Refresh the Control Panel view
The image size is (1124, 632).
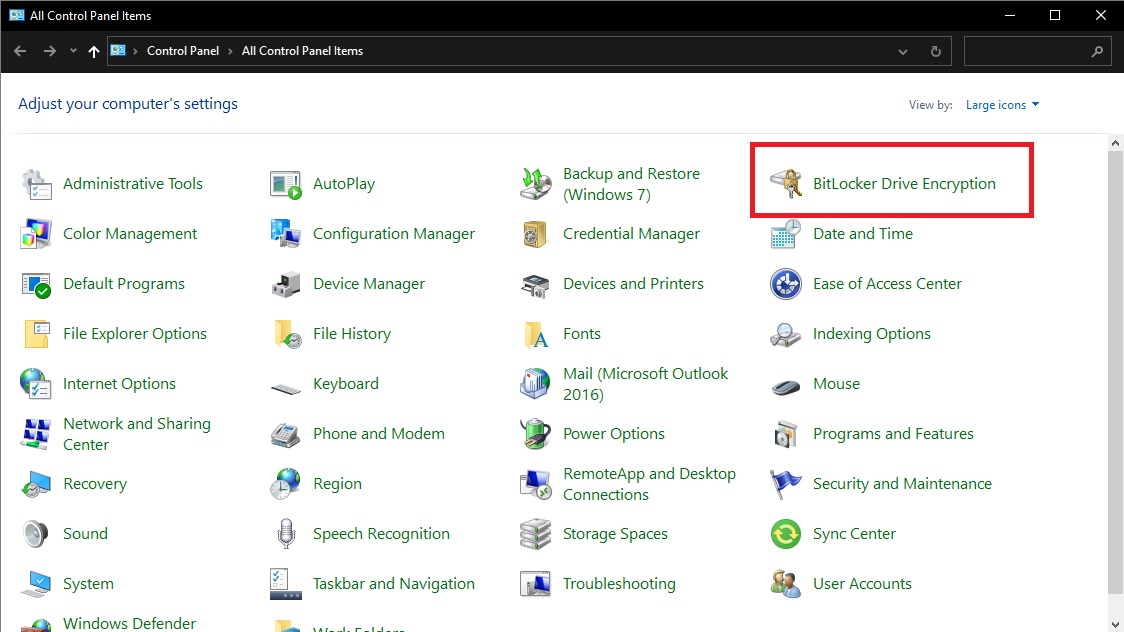click(935, 52)
